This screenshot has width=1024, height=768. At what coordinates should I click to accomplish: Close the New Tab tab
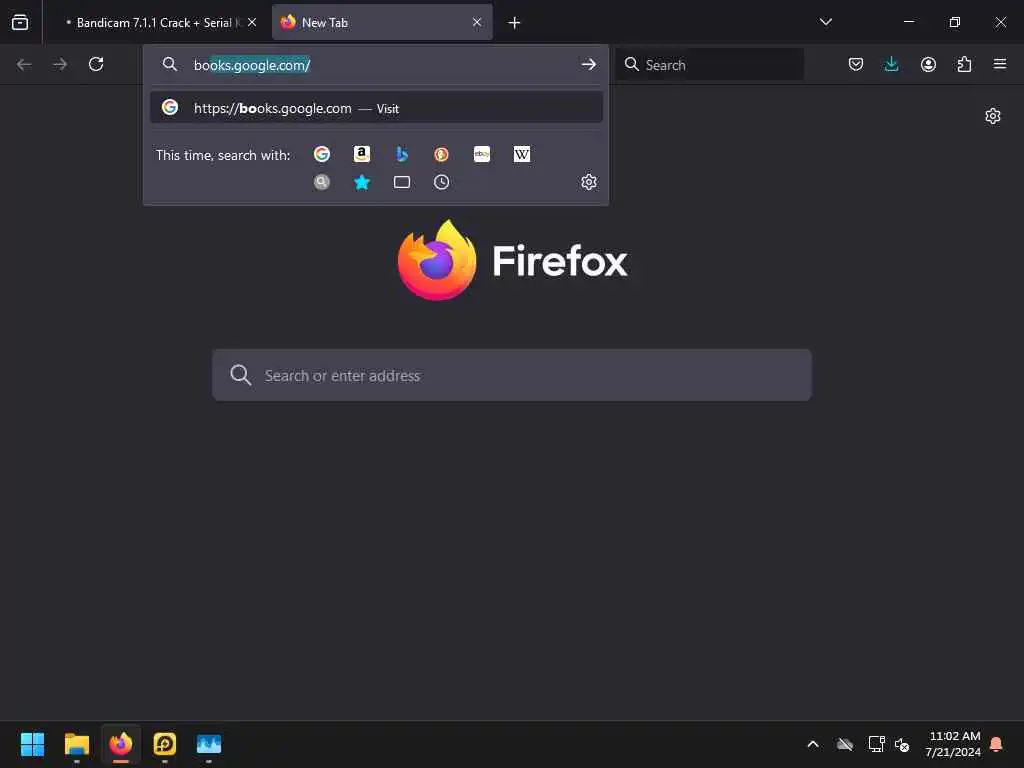coord(477,22)
